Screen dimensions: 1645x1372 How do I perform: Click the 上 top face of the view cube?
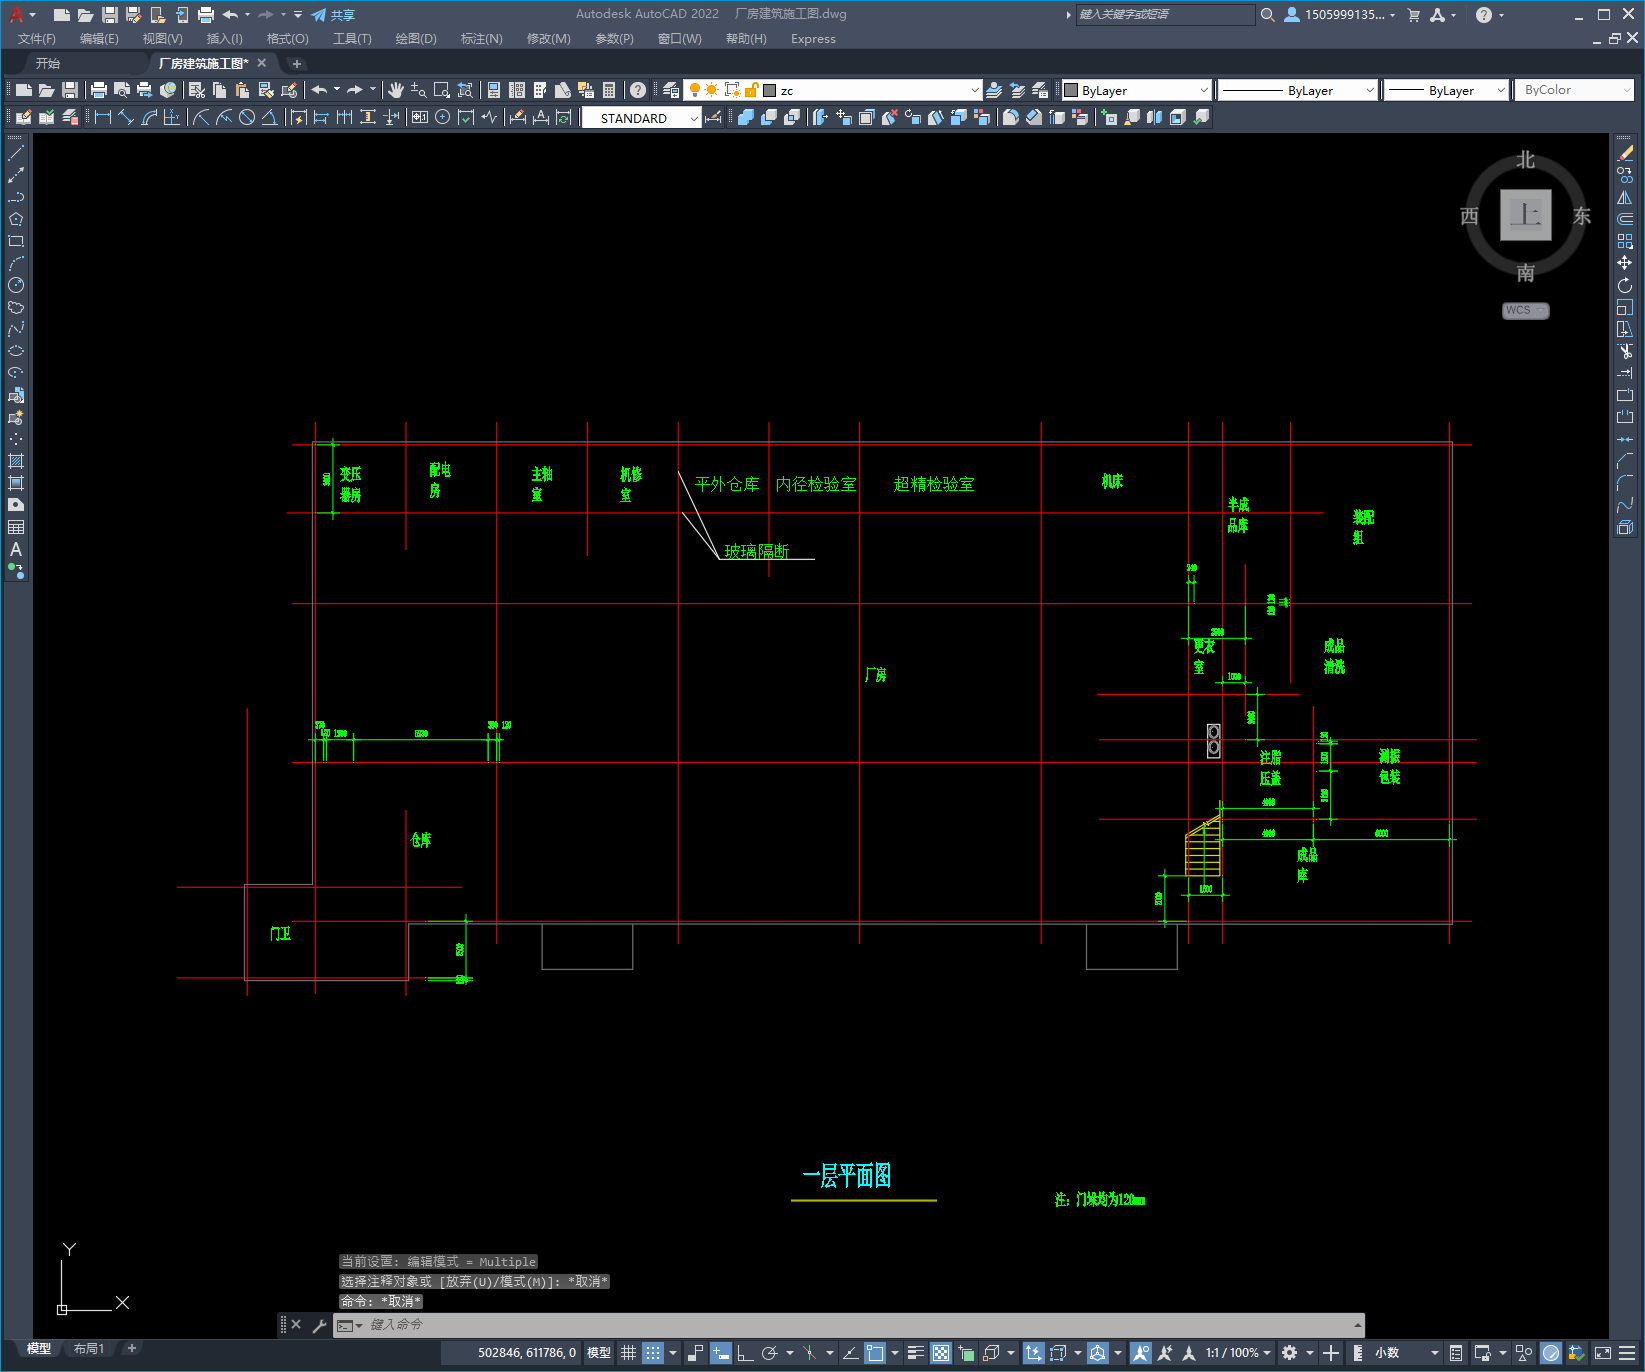point(1525,215)
